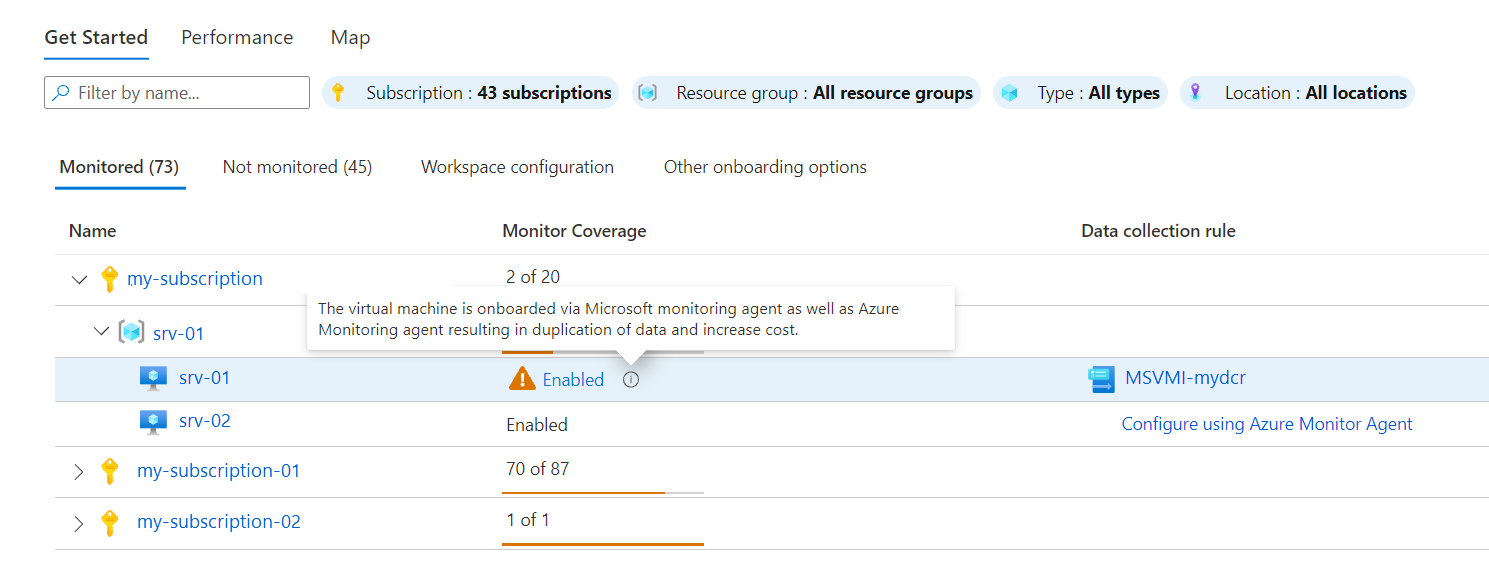Image resolution: width=1489 pixels, height=573 pixels.
Task: Collapse the my-subscription tree row
Action: pos(80,279)
